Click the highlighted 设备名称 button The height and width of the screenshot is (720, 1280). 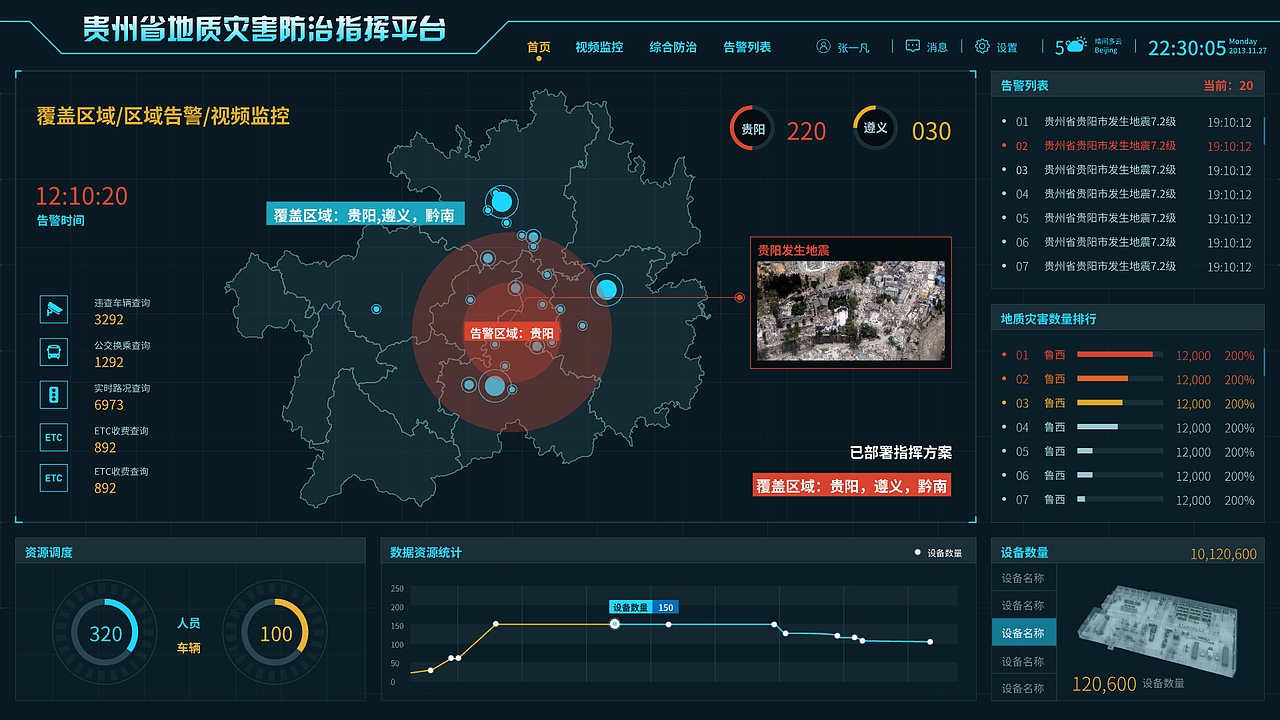click(1023, 632)
